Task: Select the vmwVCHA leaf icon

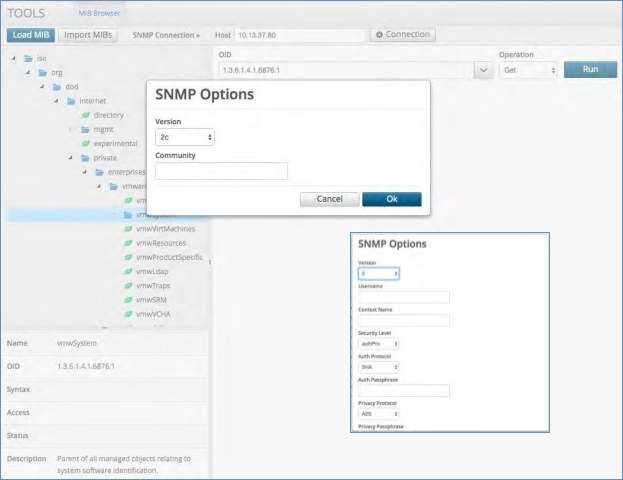Action: click(127, 314)
